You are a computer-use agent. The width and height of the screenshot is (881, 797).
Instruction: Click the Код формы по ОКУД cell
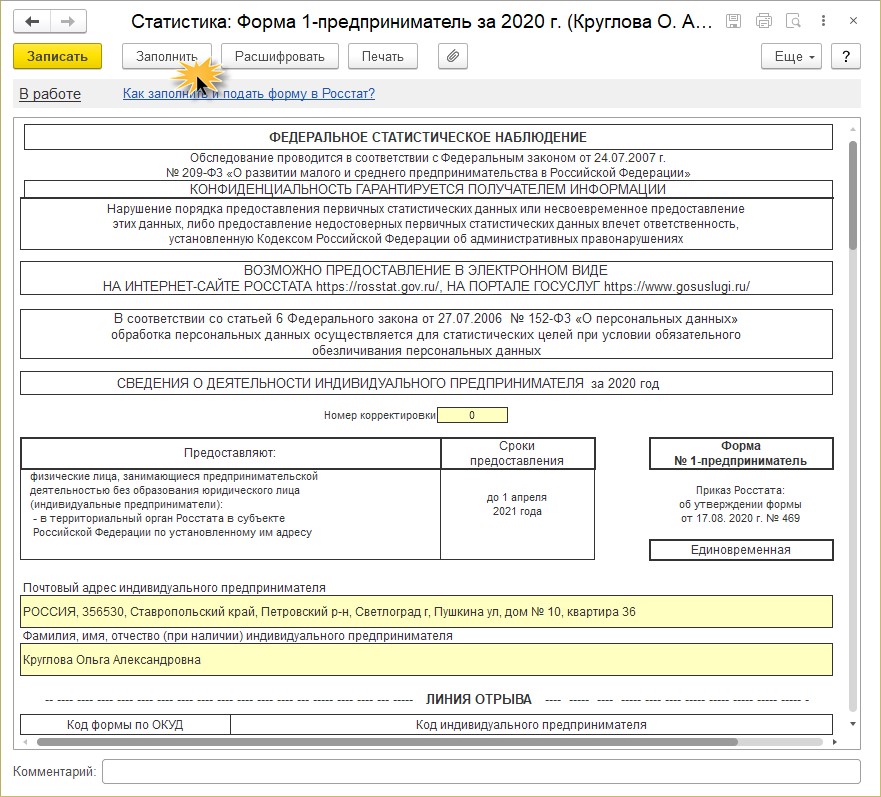tap(125, 724)
